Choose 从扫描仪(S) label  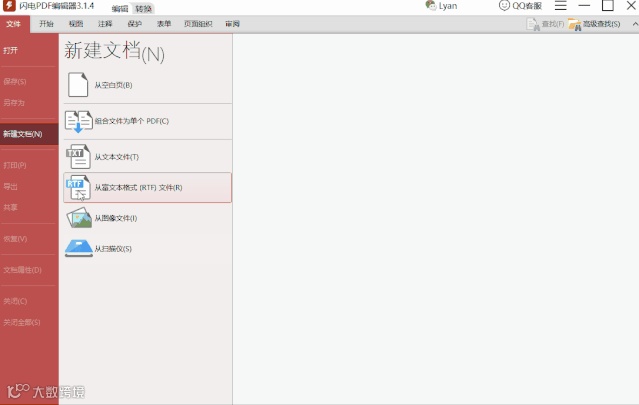(x=113, y=249)
